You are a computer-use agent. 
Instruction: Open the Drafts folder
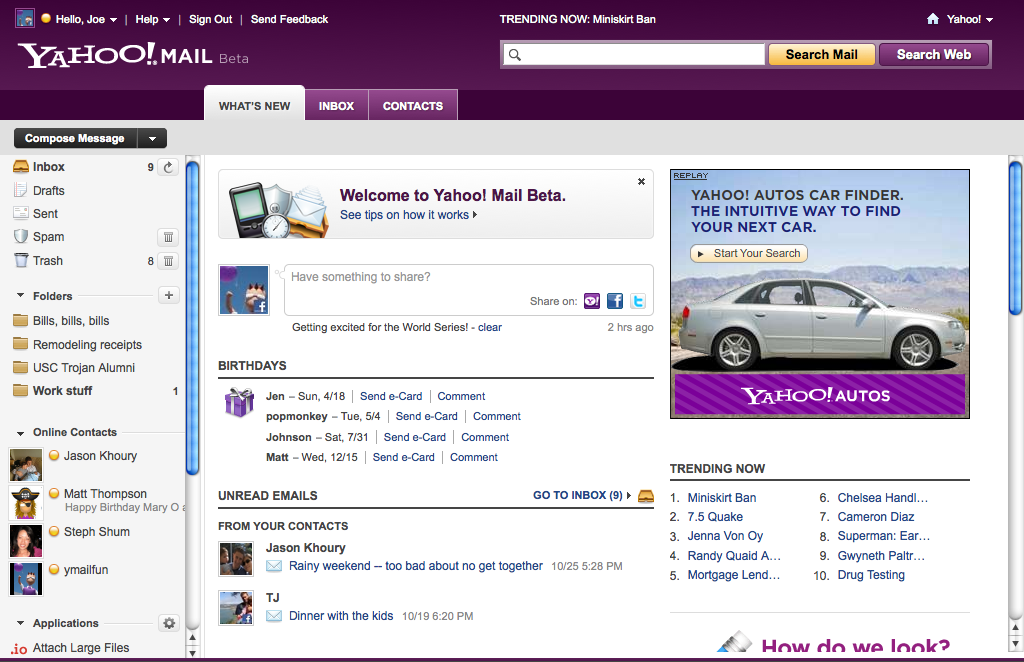(48, 191)
